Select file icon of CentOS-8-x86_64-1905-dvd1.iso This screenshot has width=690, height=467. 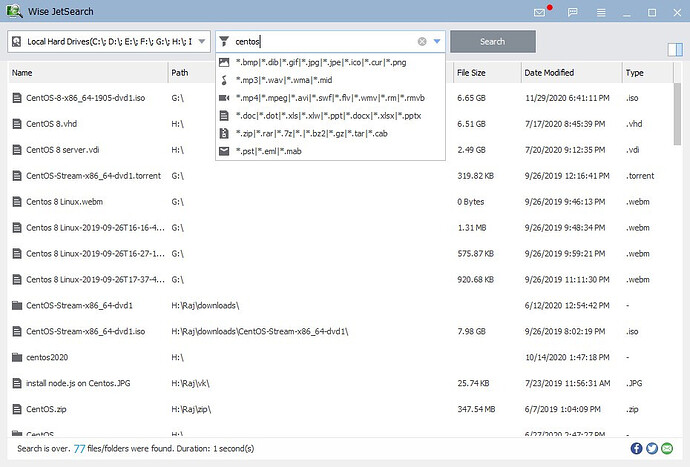point(17,98)
